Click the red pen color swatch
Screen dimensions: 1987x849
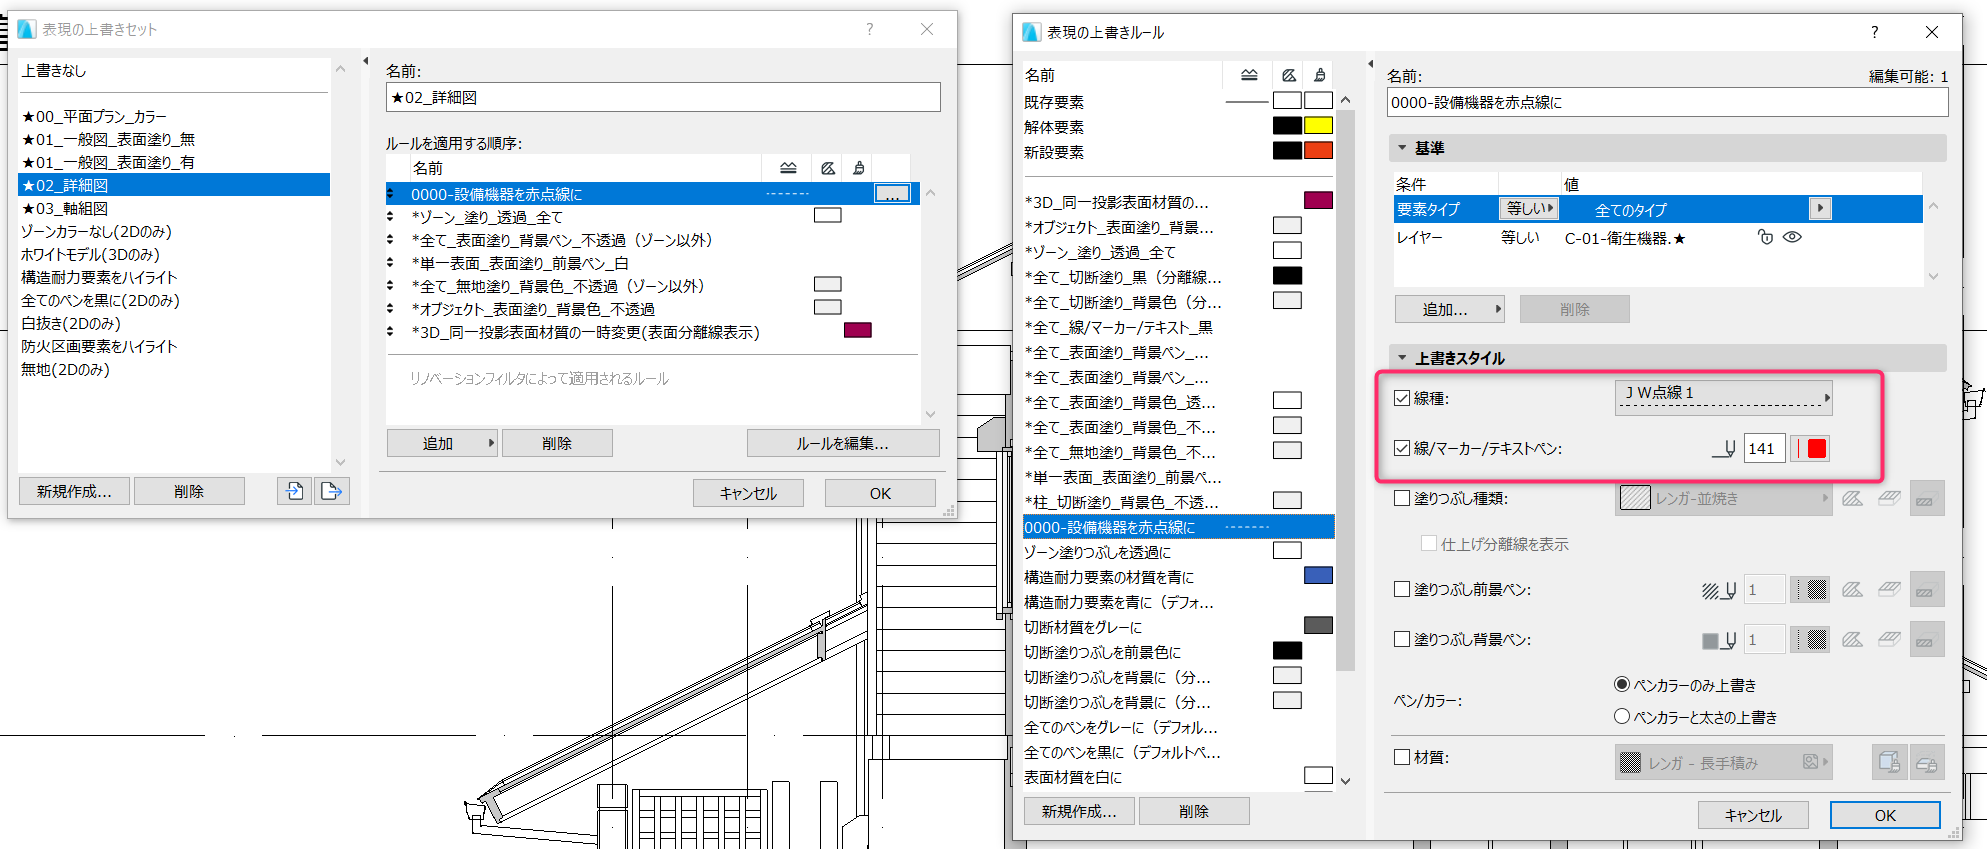coord(1817,449)
